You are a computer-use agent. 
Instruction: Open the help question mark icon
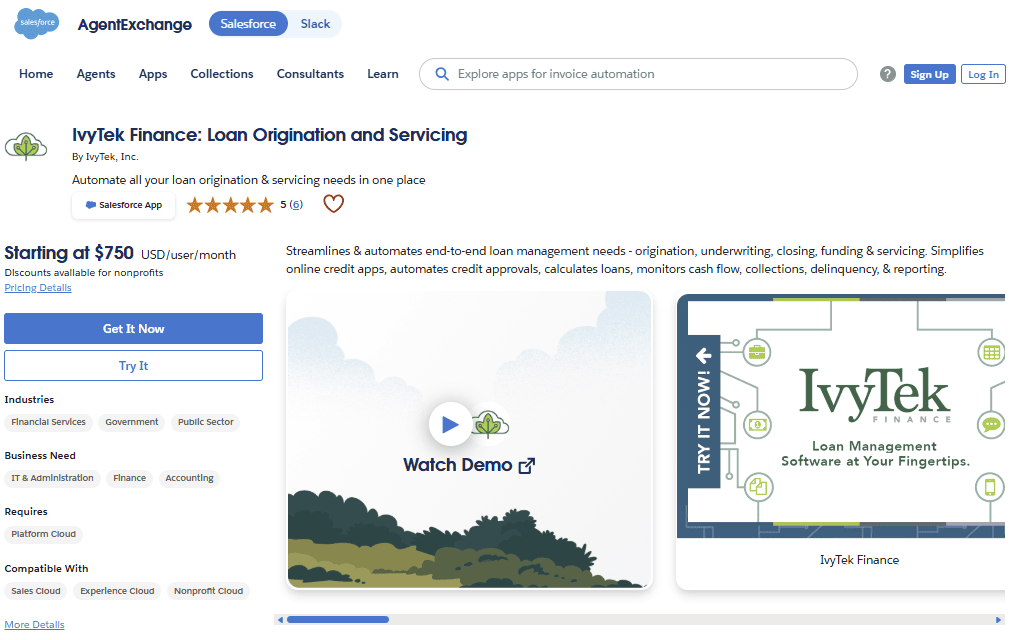pyautogui.click(x=887, y=74)
